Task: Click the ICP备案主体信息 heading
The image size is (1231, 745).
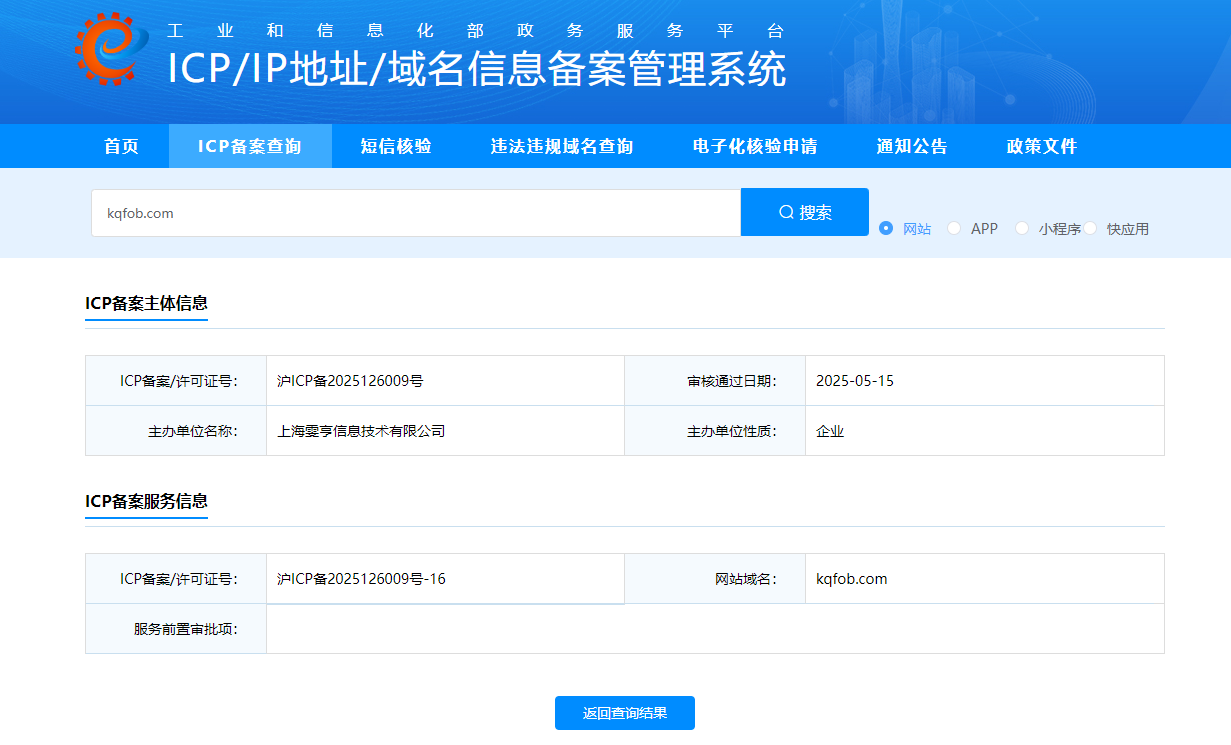Action: (146, 303)
